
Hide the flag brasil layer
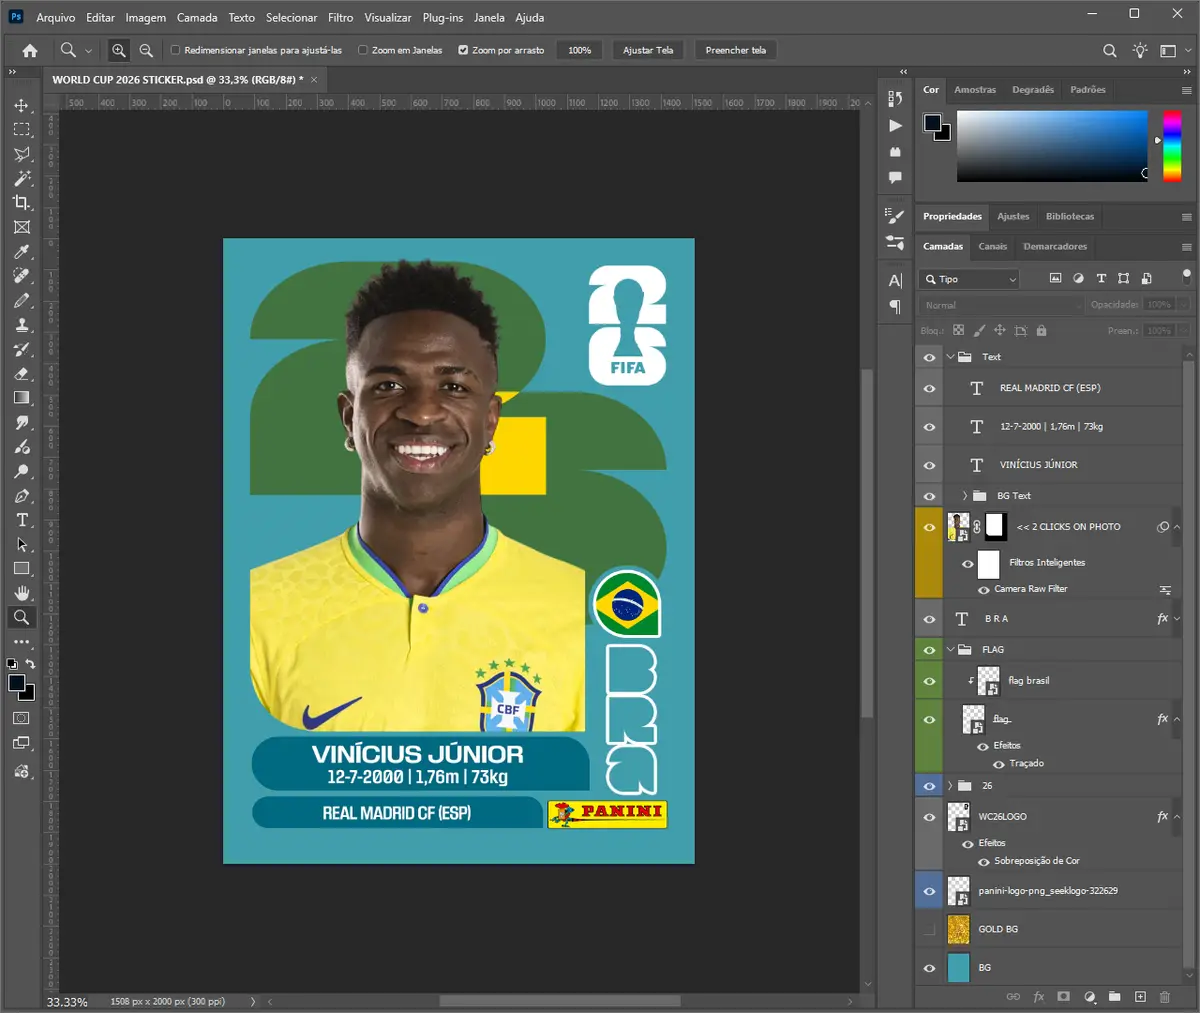(929, 681)
